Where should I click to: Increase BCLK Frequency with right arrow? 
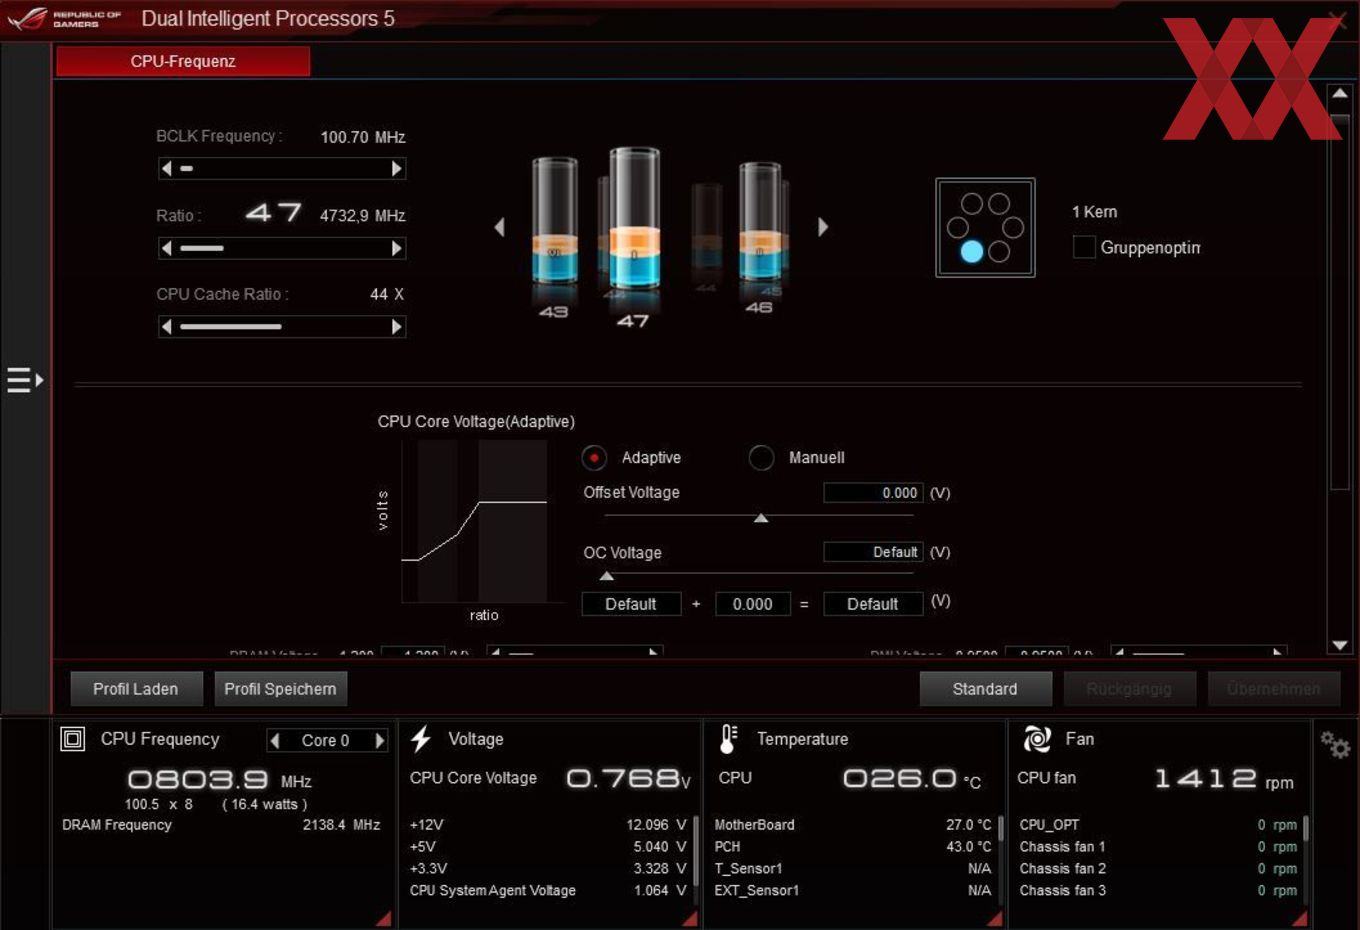coord(397,169)
